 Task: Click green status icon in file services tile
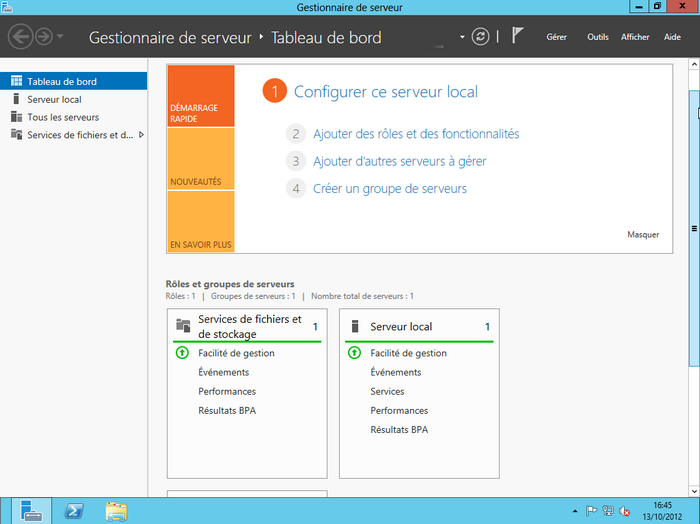pos(182,353)
